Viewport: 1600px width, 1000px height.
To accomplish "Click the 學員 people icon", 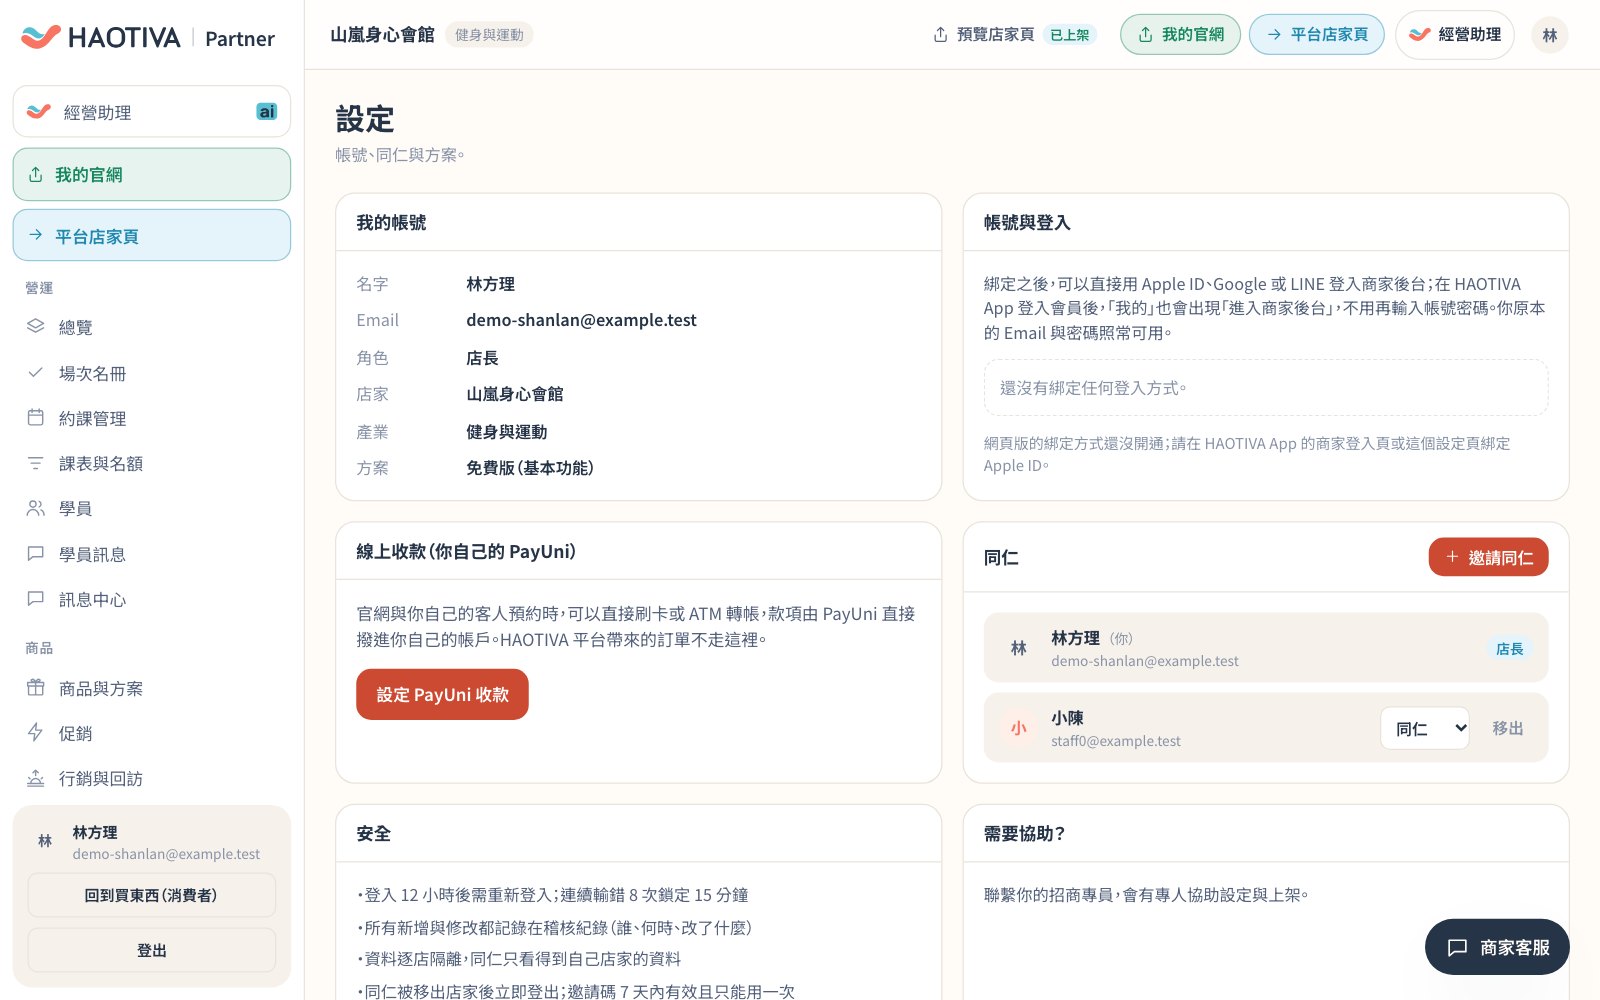I will pyautogui.click(x=36, y=508).
